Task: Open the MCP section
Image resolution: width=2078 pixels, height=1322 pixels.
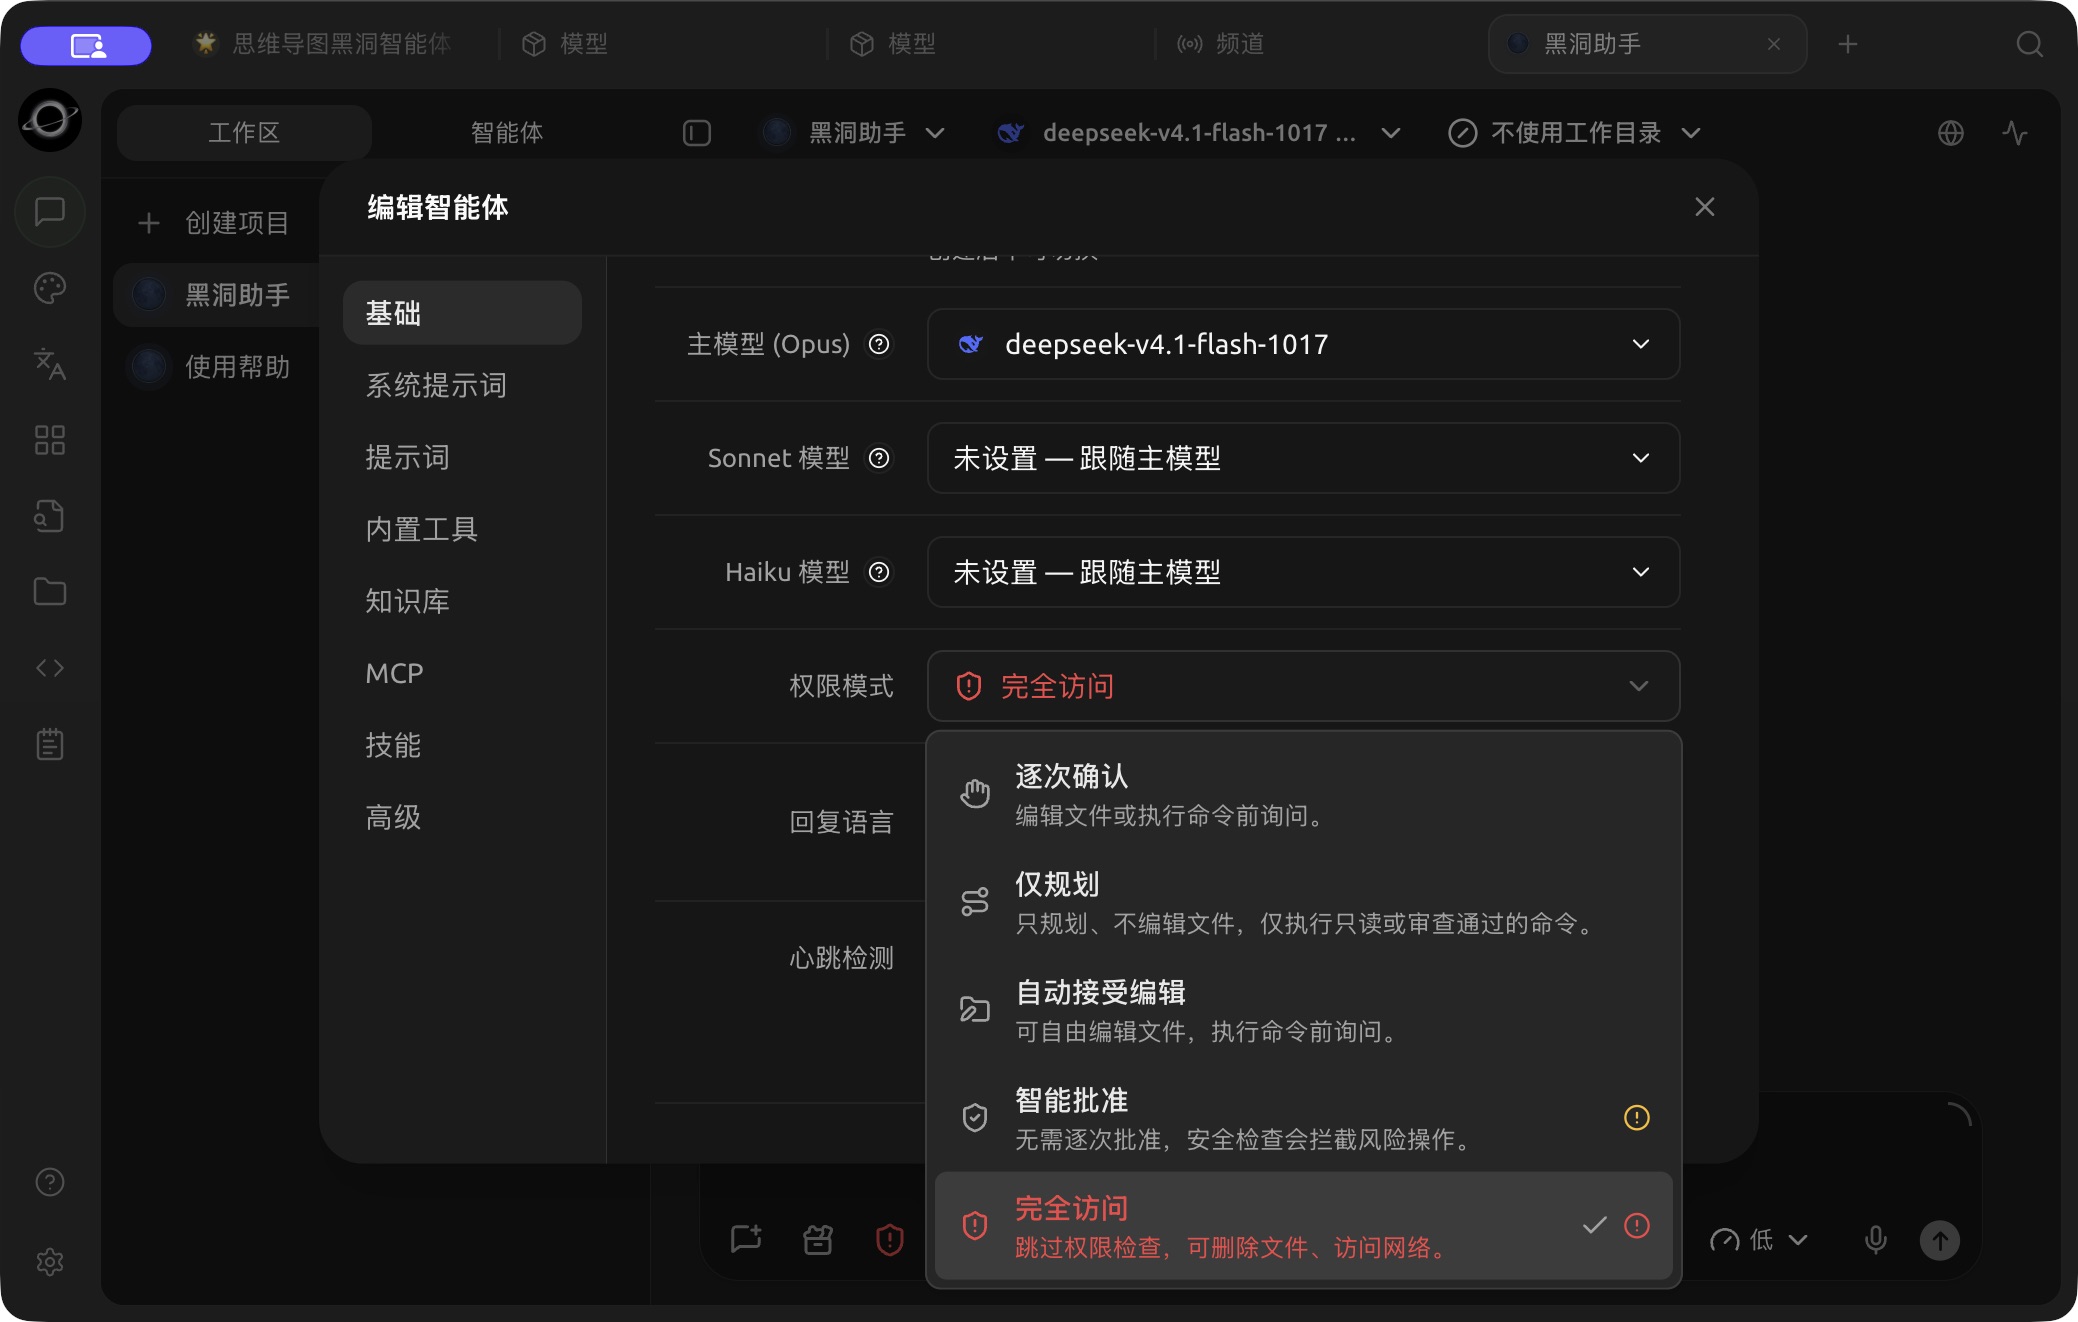Action: 462,673
